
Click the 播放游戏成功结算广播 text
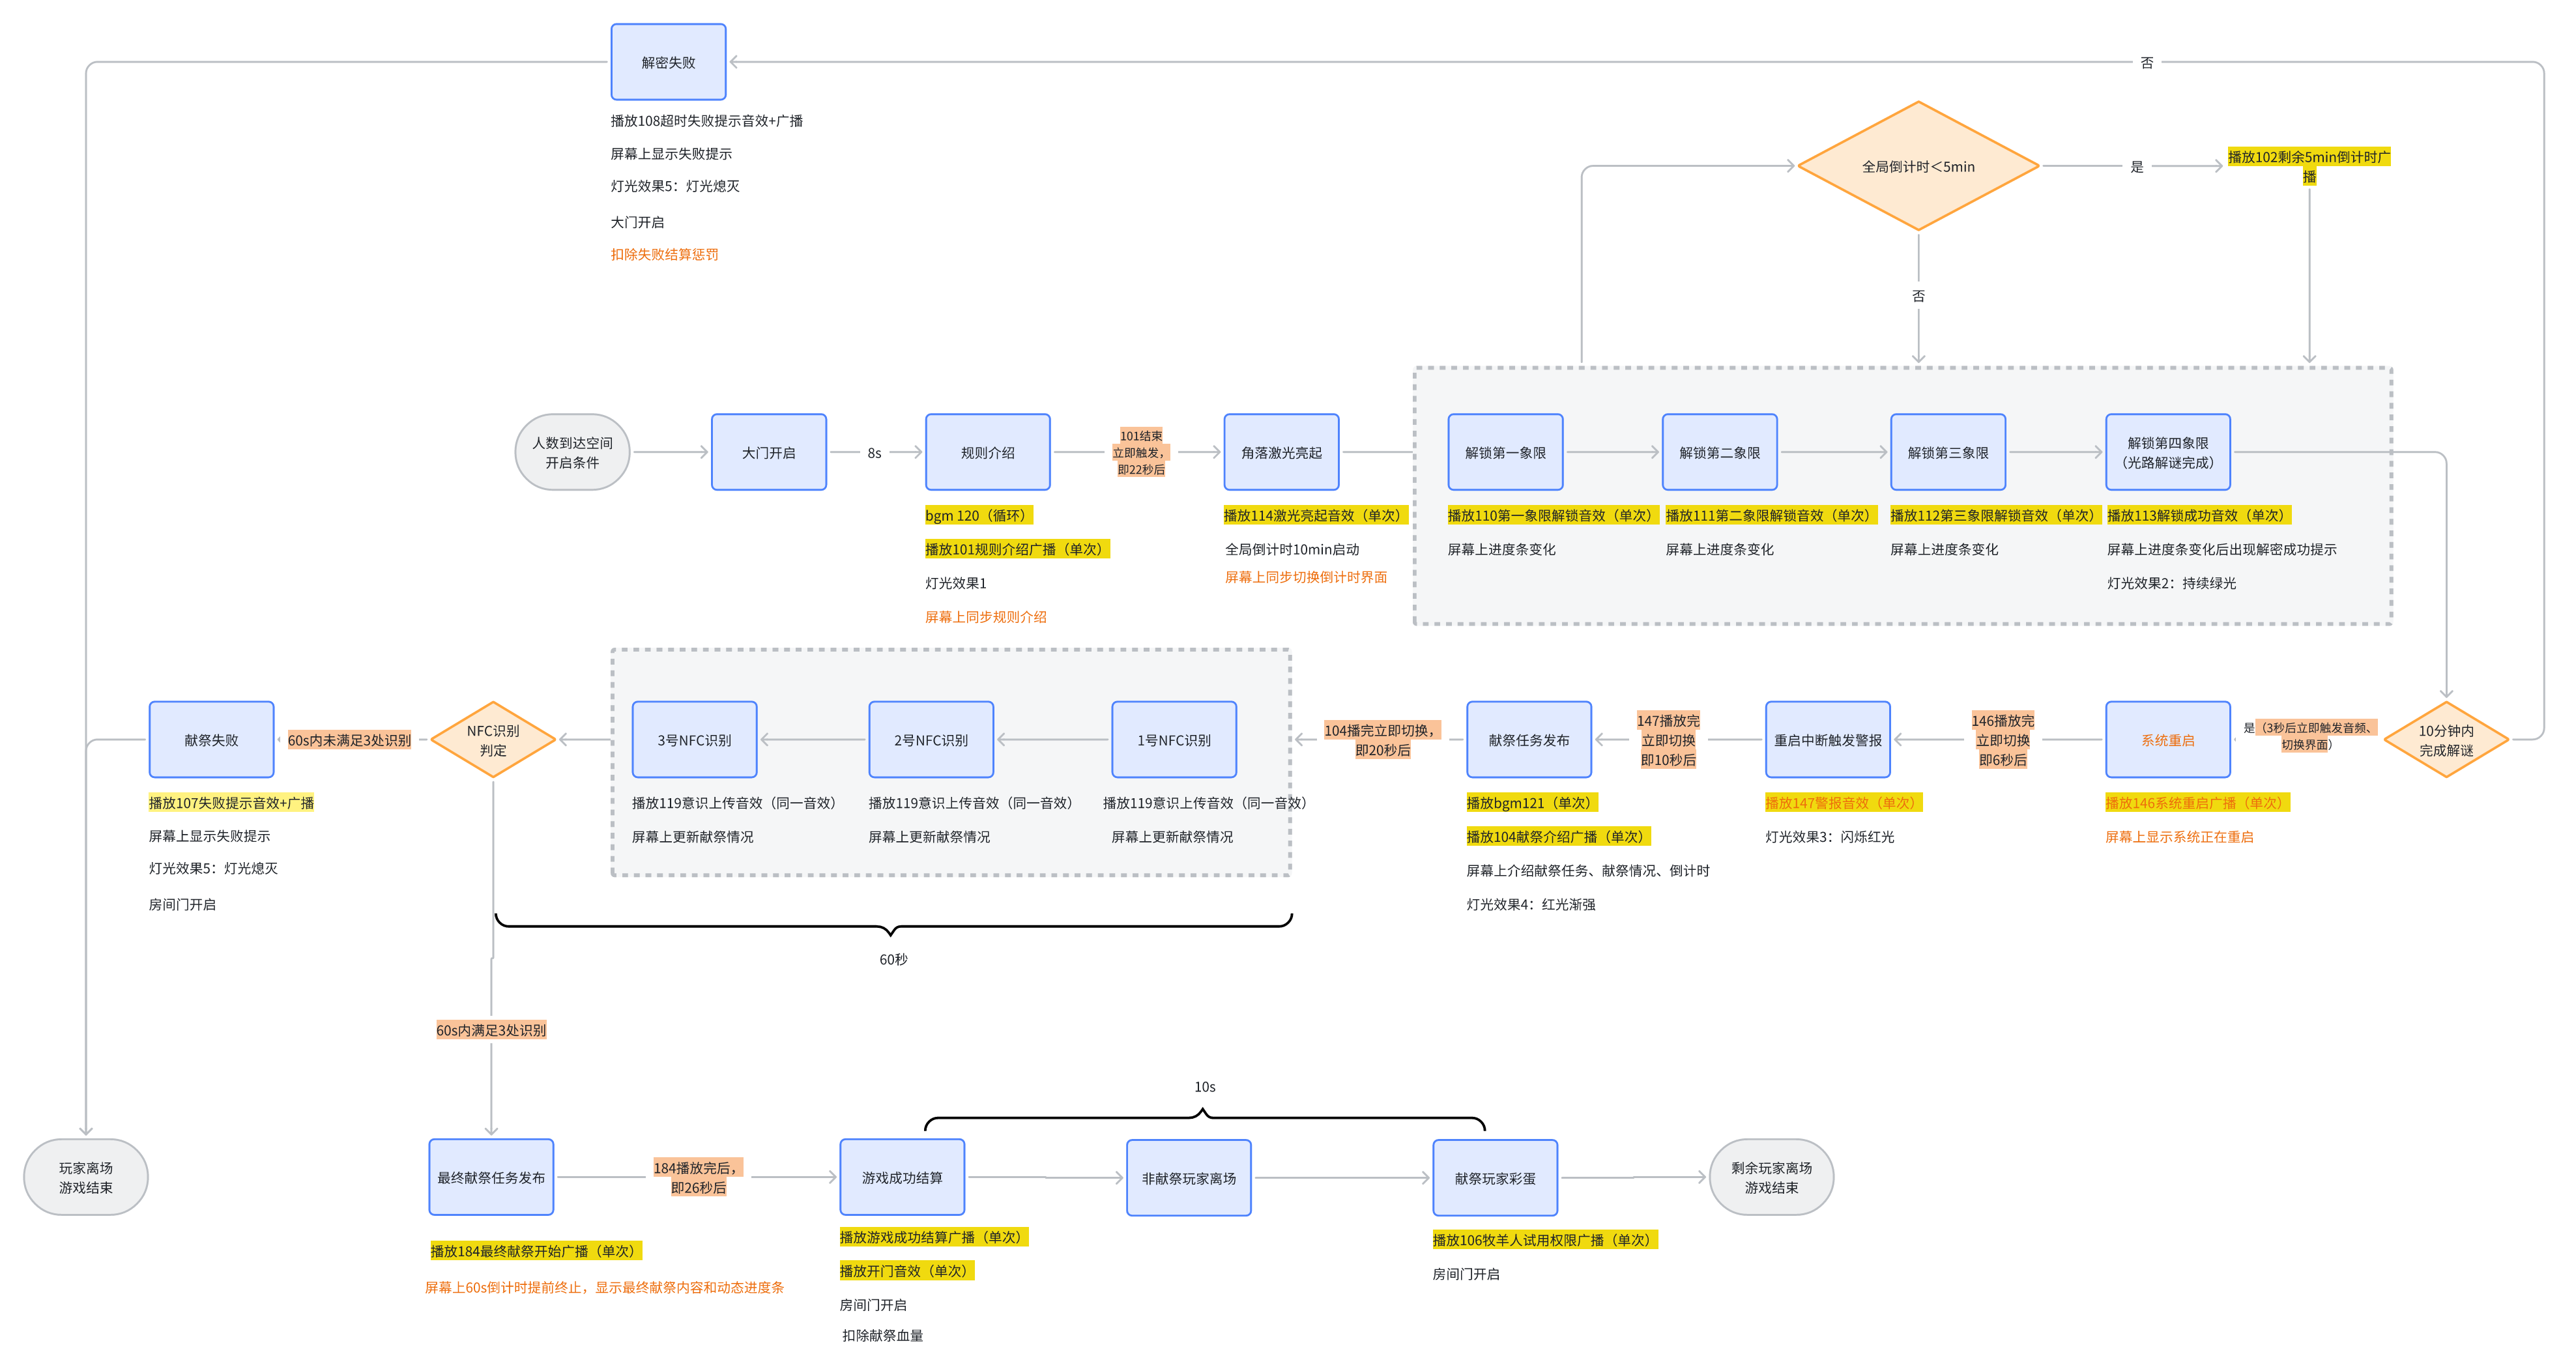[934, 1237]
